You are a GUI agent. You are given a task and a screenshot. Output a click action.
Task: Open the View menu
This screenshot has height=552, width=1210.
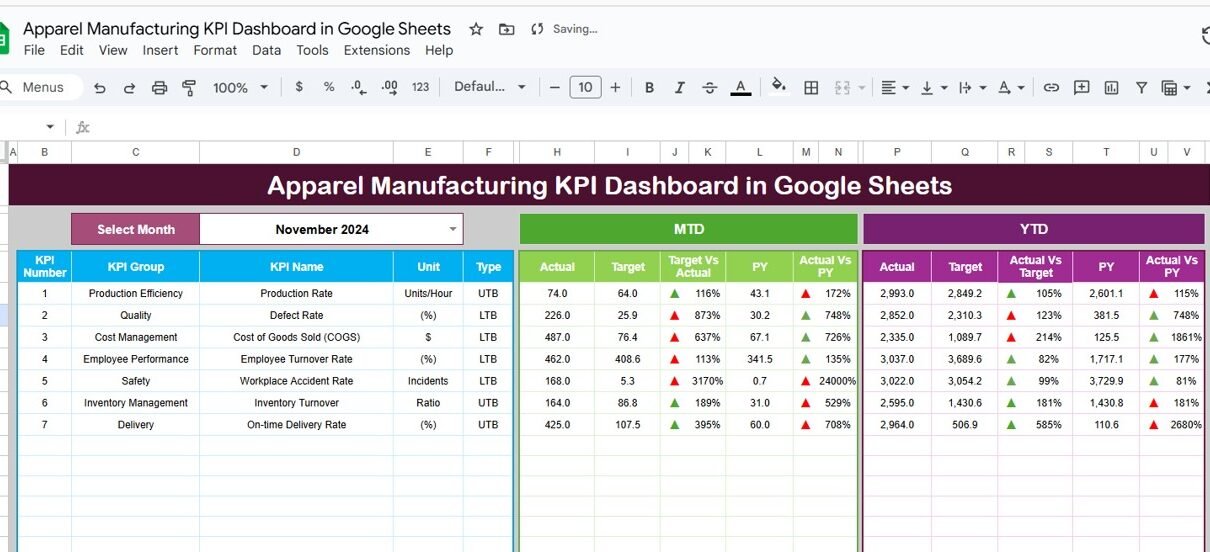(x=113, y=50)
